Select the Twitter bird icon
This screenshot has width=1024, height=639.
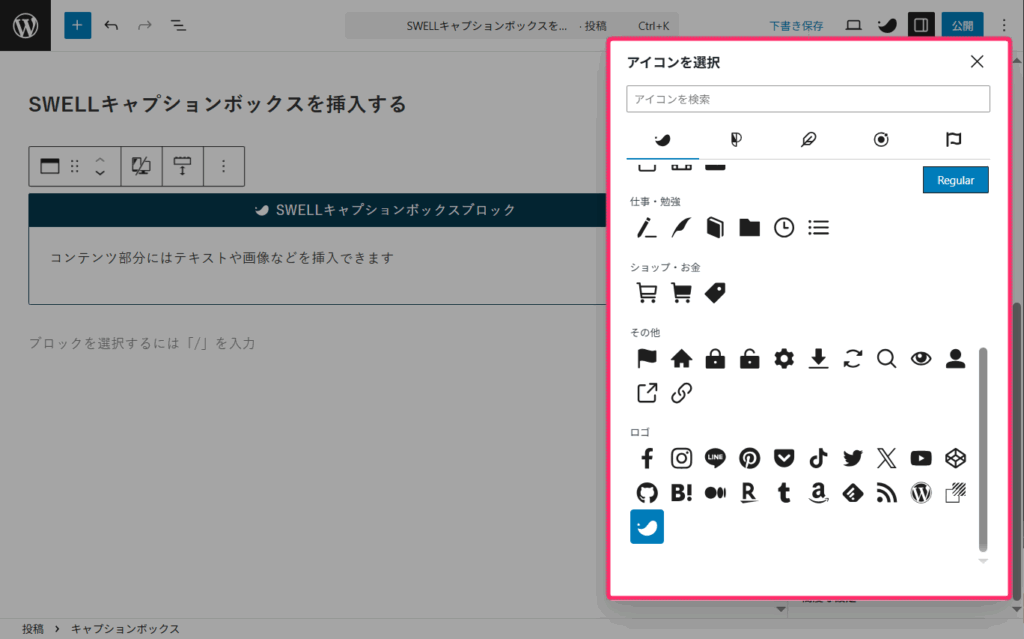[x=852, y=458]
